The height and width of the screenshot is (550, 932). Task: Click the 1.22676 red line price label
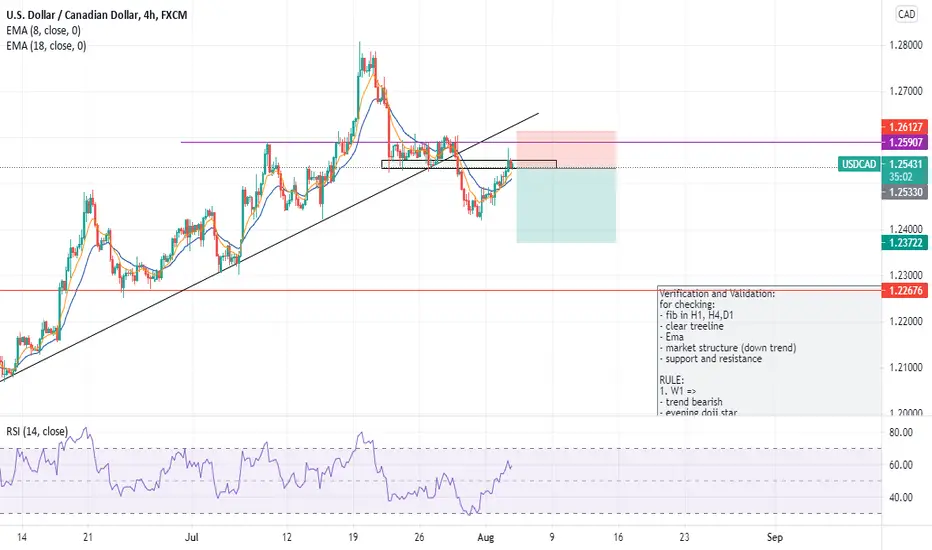point(904,290)
